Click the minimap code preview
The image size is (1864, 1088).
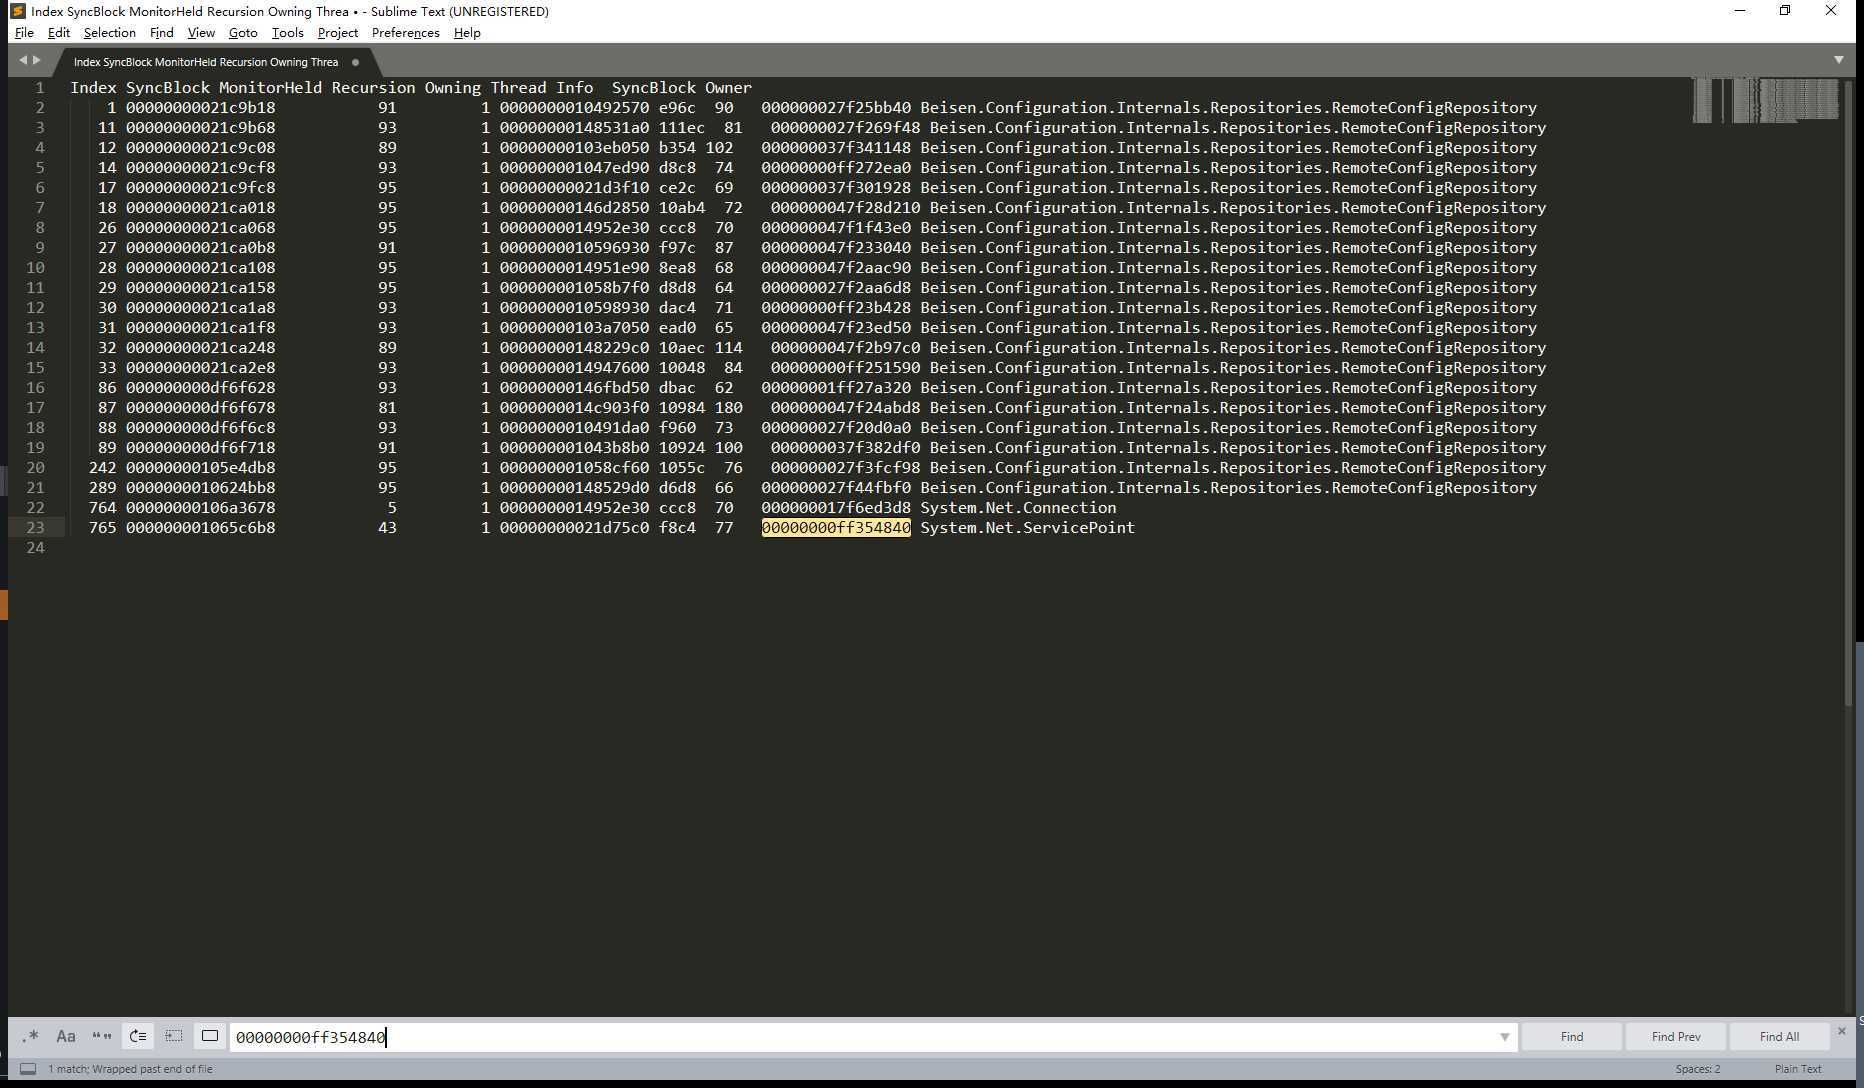pyautogui.click(x=1765, y=100)
